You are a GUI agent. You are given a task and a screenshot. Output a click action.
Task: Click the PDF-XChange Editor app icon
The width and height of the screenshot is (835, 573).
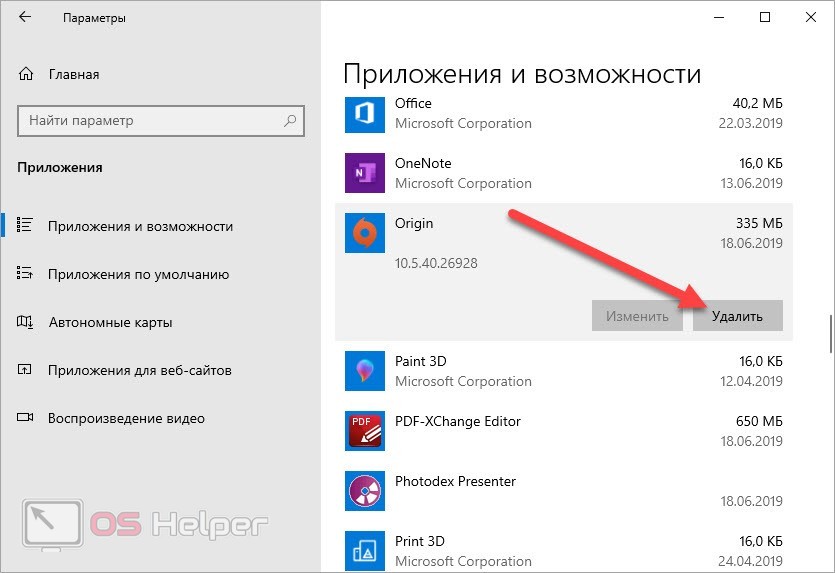point(365,431)
